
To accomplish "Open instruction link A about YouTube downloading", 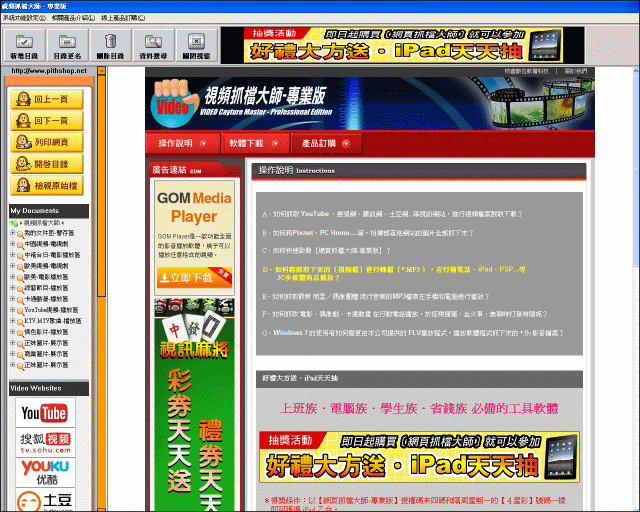I will 392,214.
